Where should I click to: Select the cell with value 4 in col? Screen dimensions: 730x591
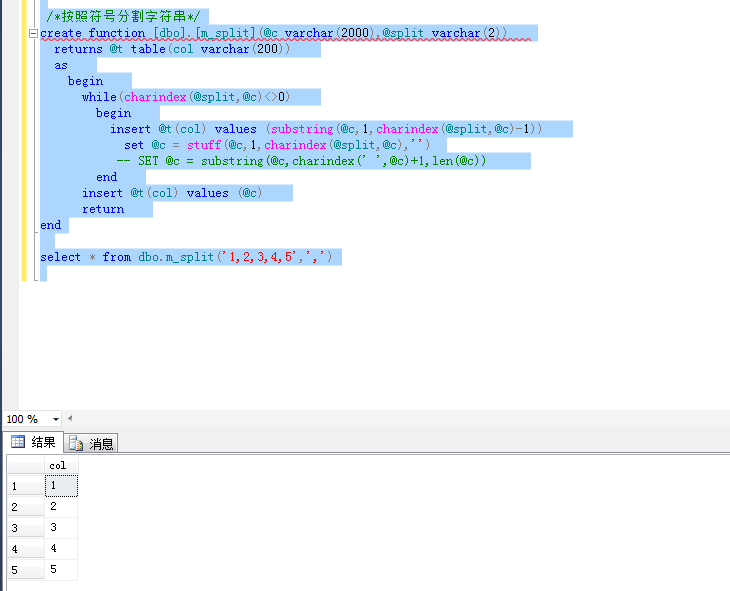point(61,549)
